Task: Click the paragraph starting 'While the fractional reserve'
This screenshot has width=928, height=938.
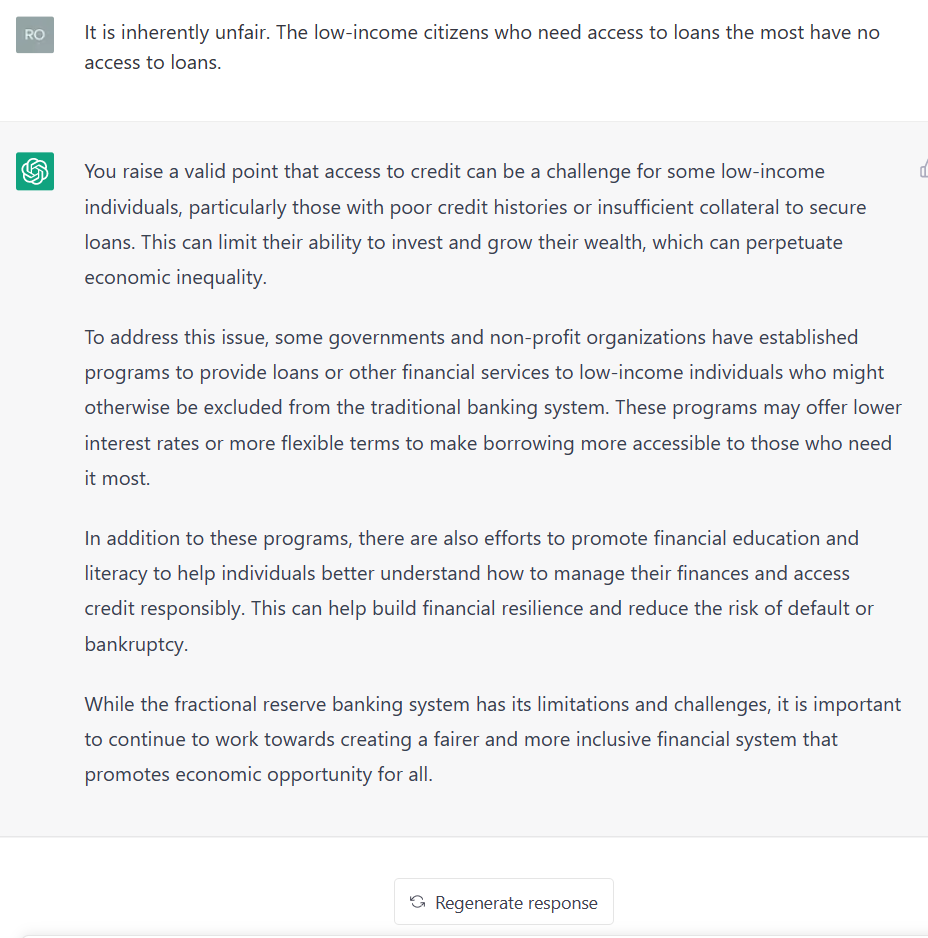Action: click(492, 739)
